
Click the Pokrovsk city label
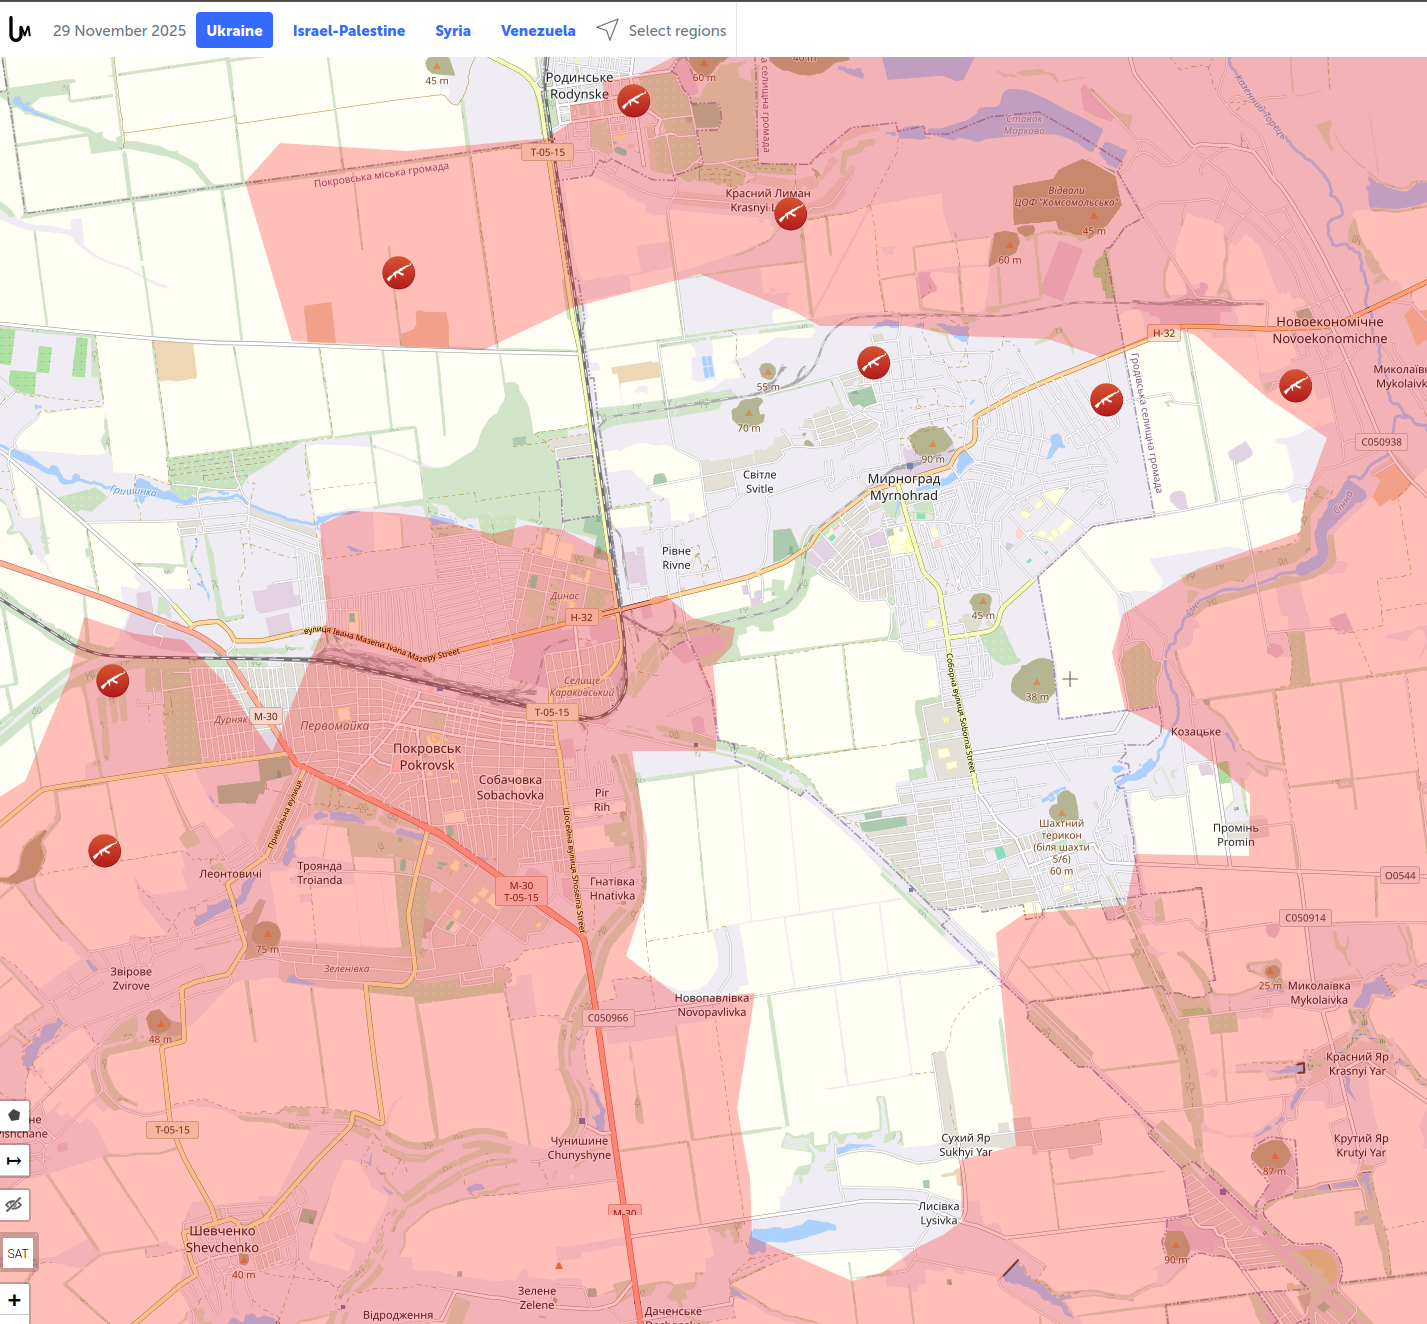pyautogui.click(x=427, y=757)
